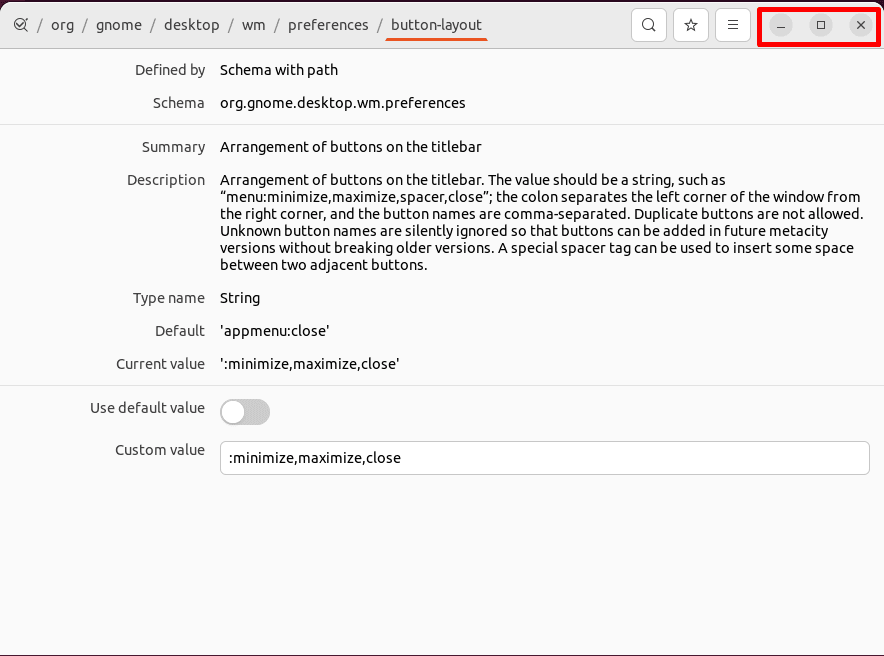Click inside the Custom value text field
The image size is (884, 656).
[x=545, y=457]
